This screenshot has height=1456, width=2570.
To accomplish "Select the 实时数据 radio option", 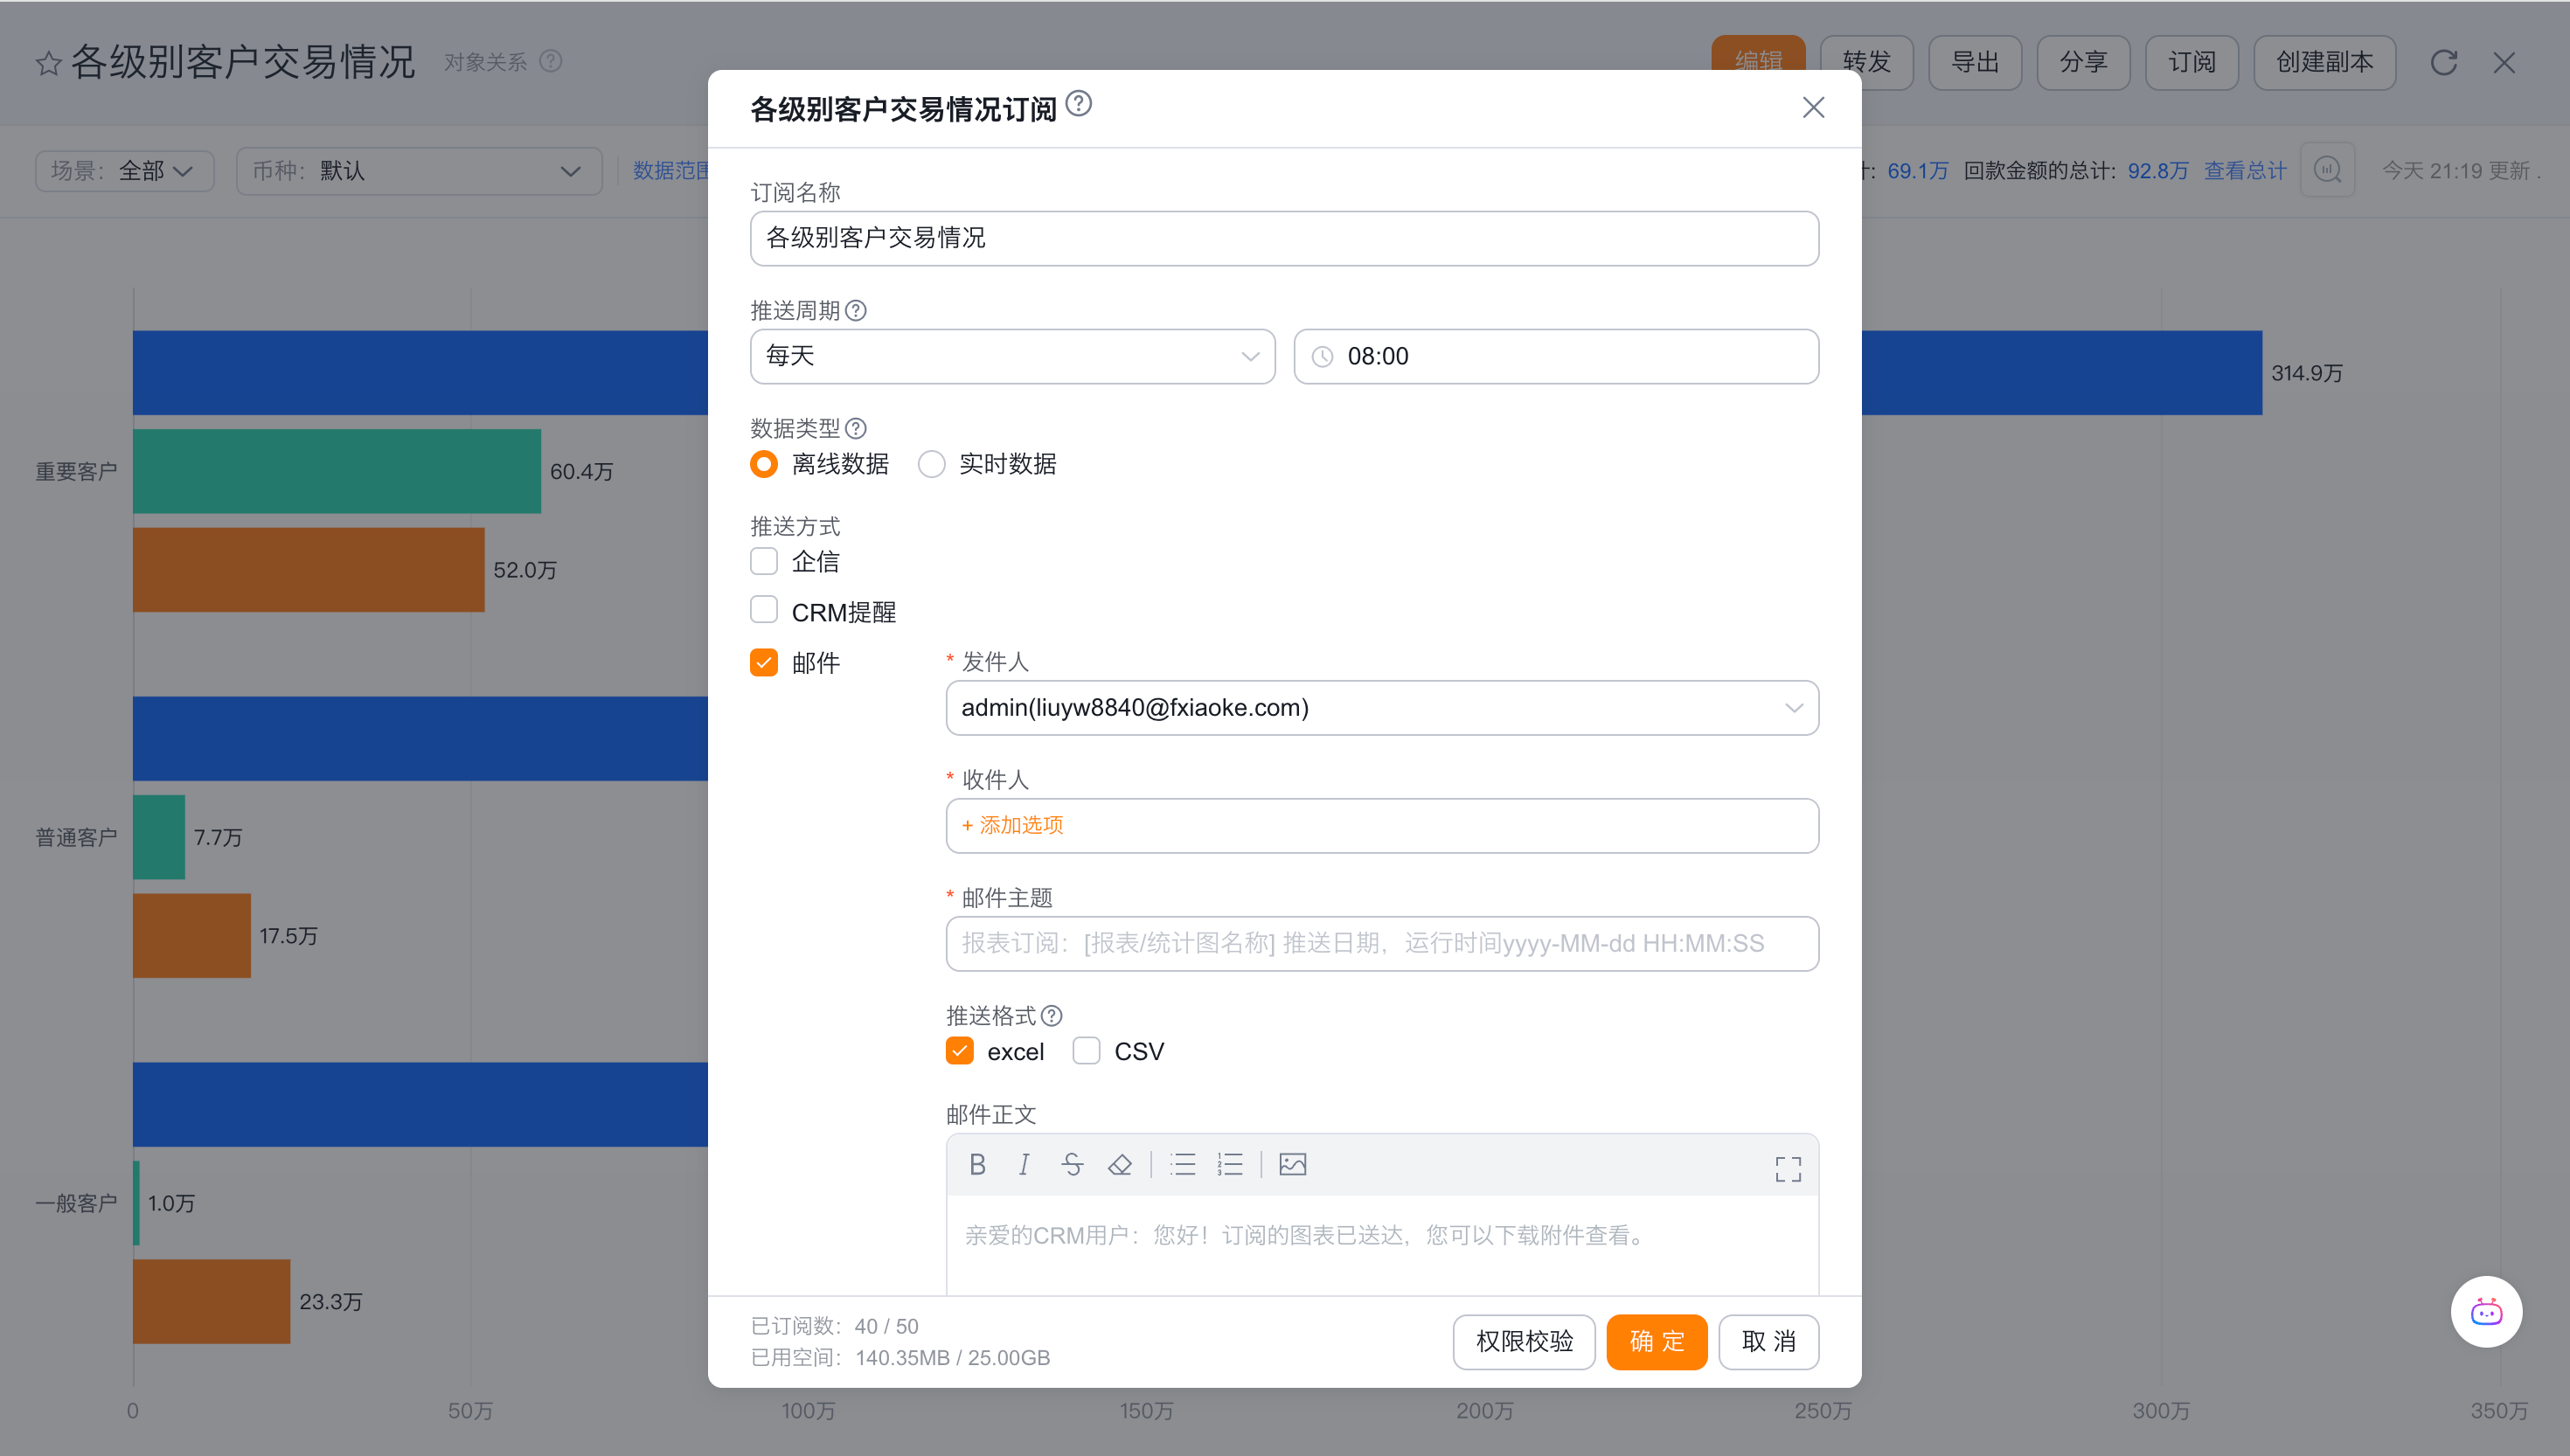I will (932, 464).
